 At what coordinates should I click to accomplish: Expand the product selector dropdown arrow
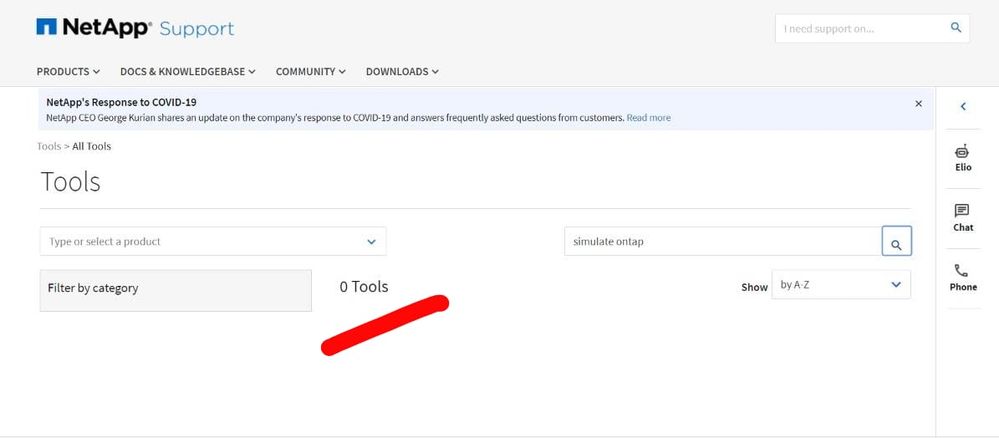pyautogui.click(x=371, y=242)
